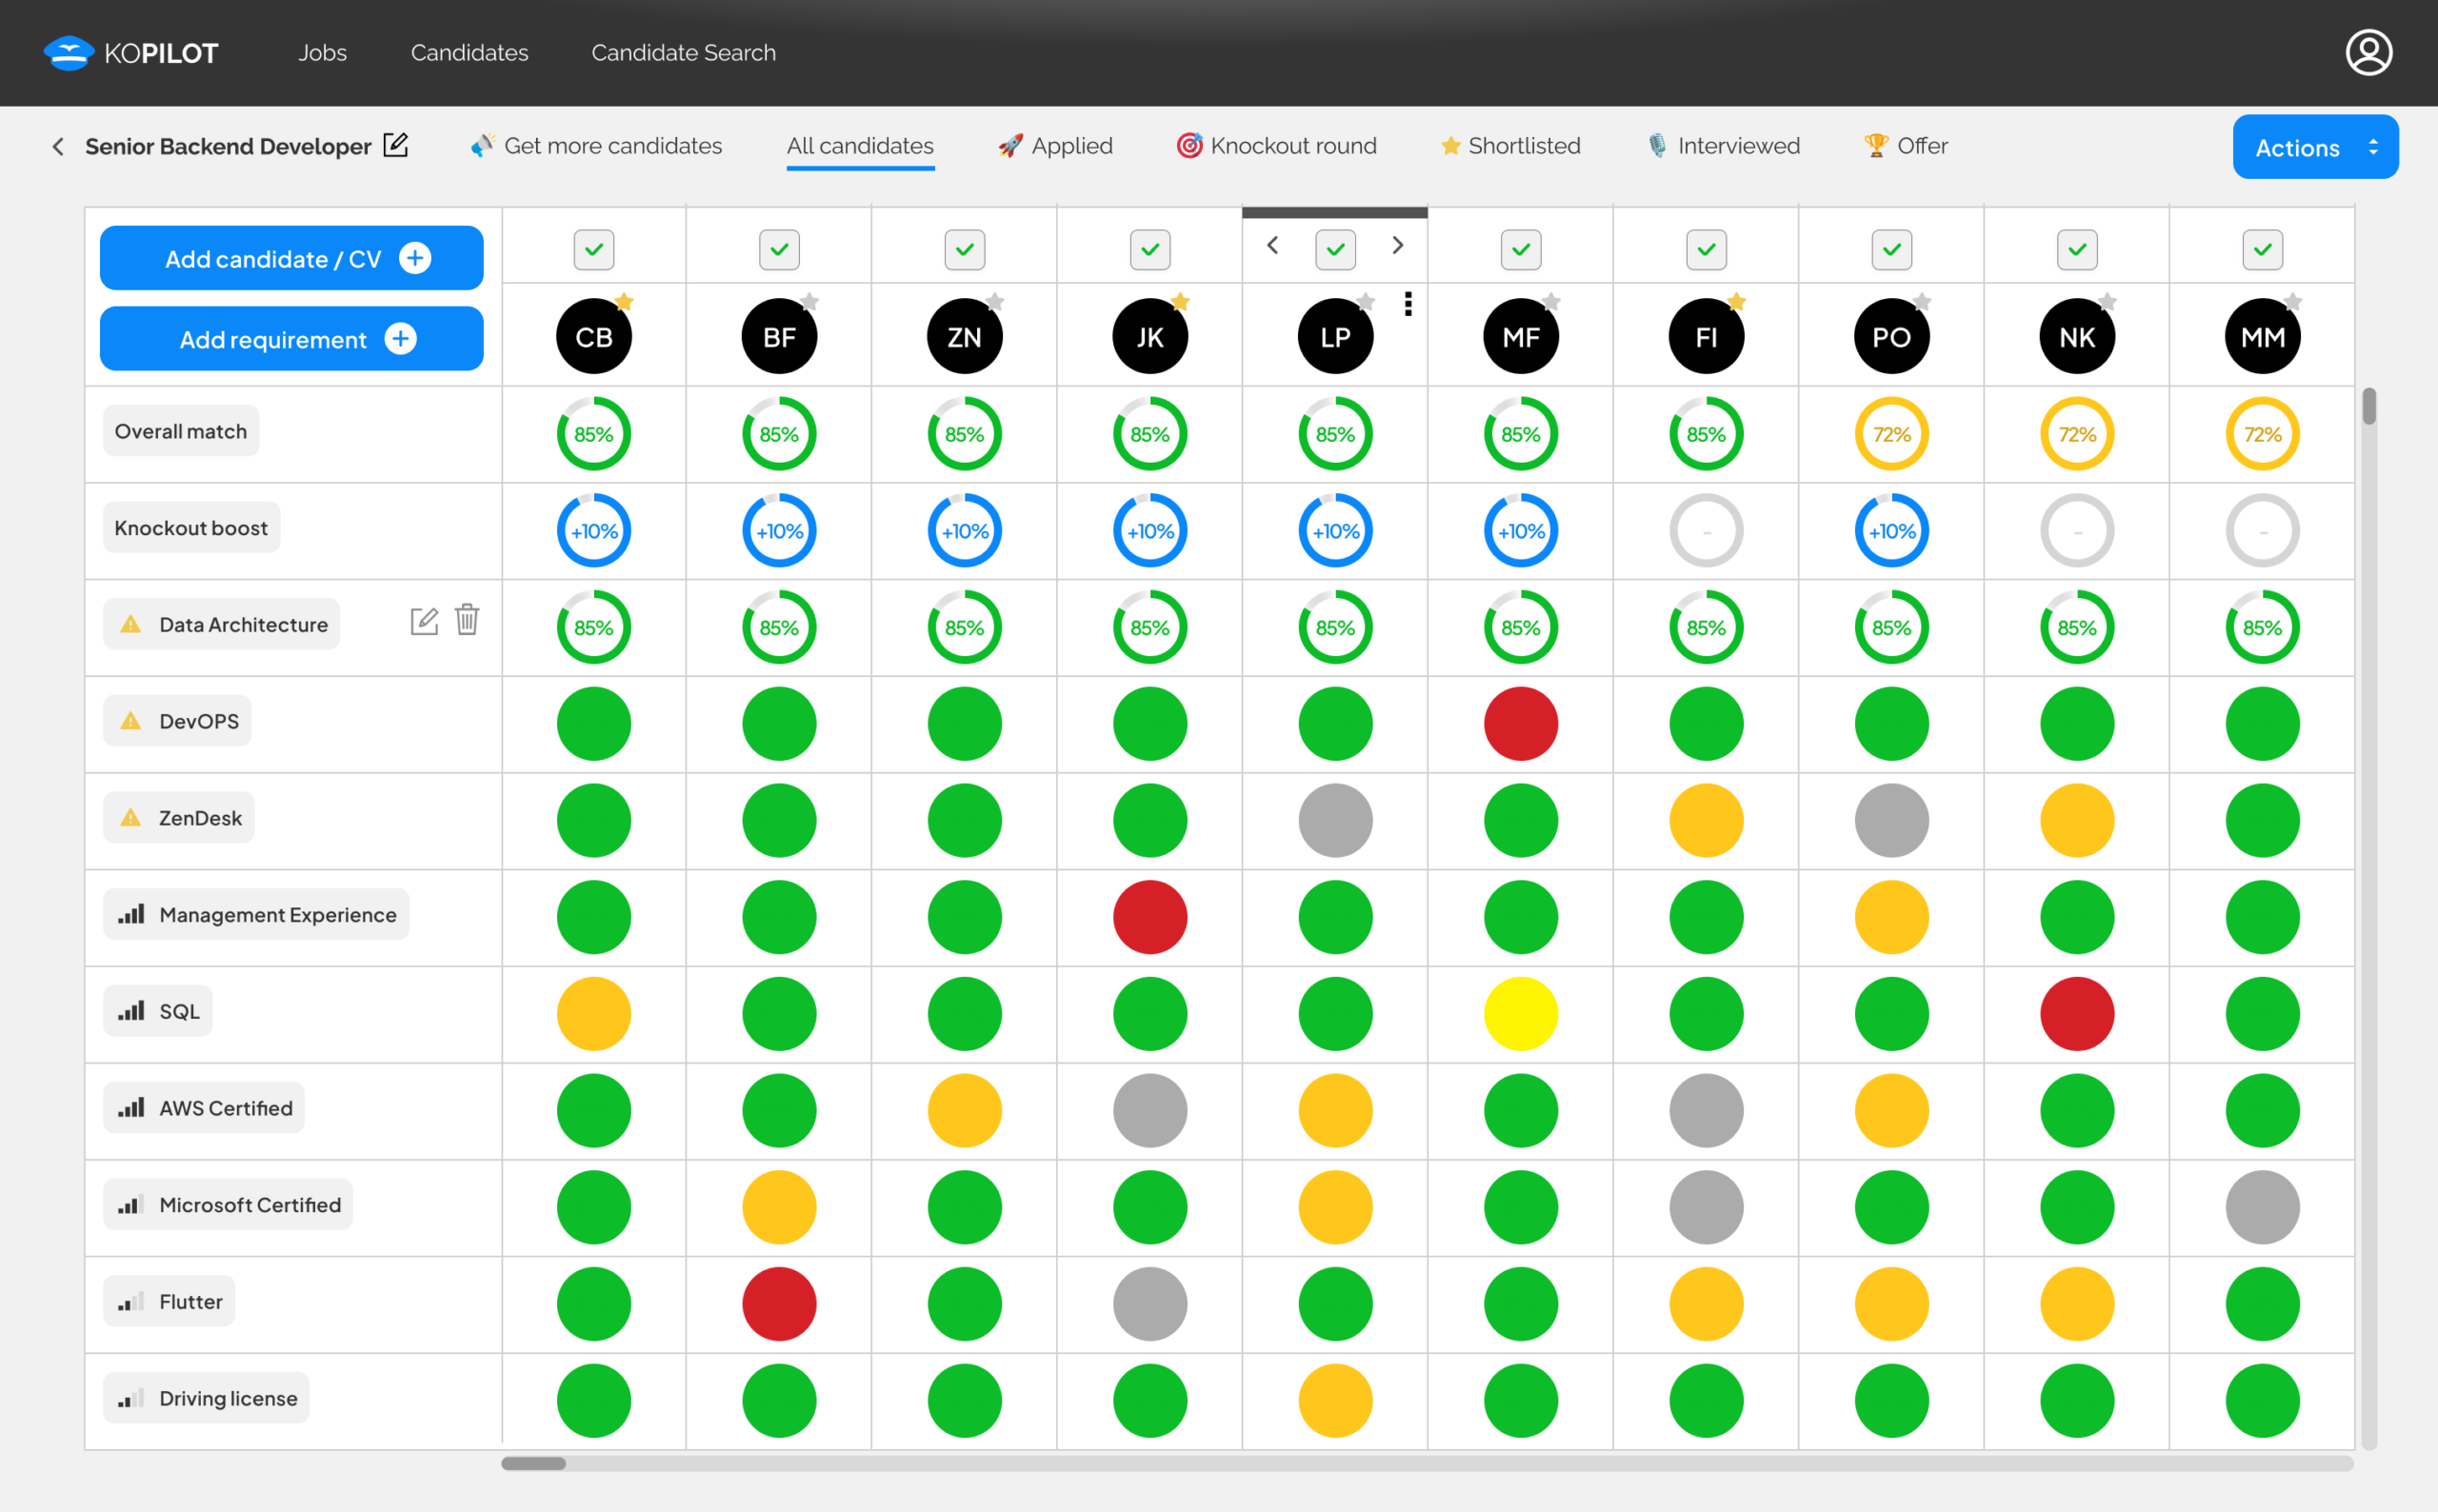Screen dimensions: 2438x1512
Task: Edit the Data Architecture requirement
Action: [424, 621]
